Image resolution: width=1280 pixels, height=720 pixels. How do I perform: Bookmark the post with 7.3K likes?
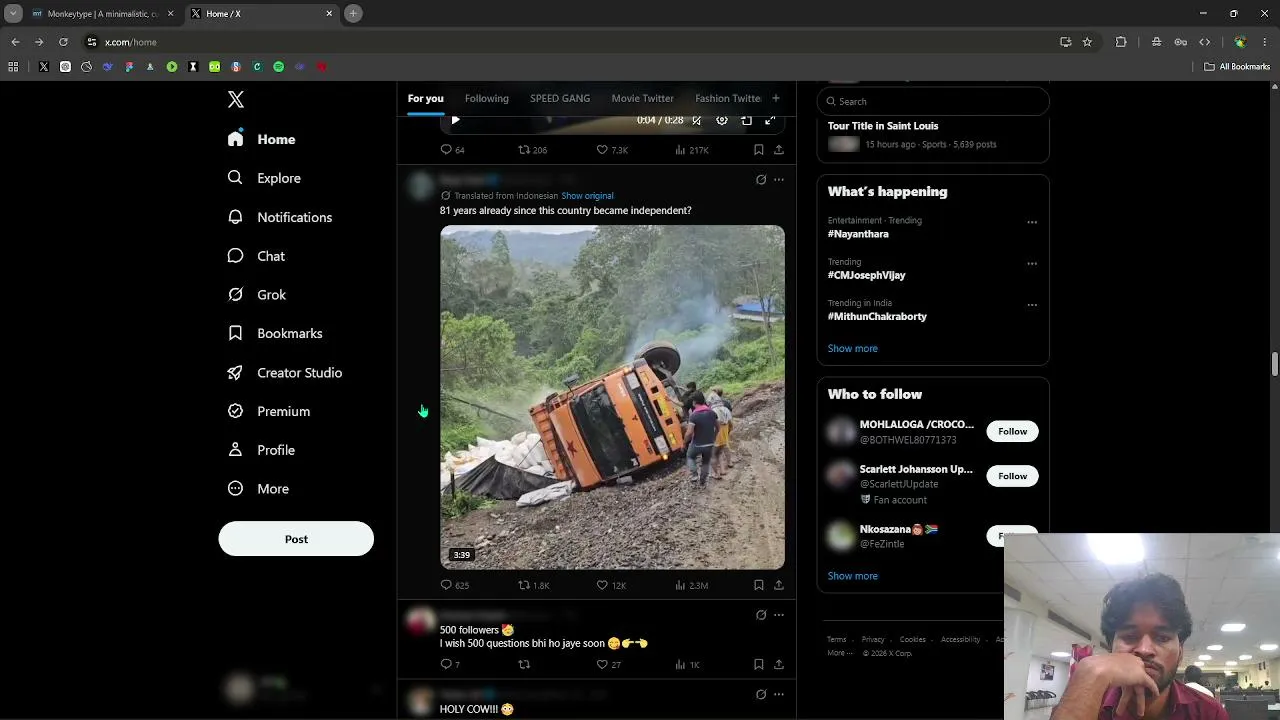click(x=759, y=150)
